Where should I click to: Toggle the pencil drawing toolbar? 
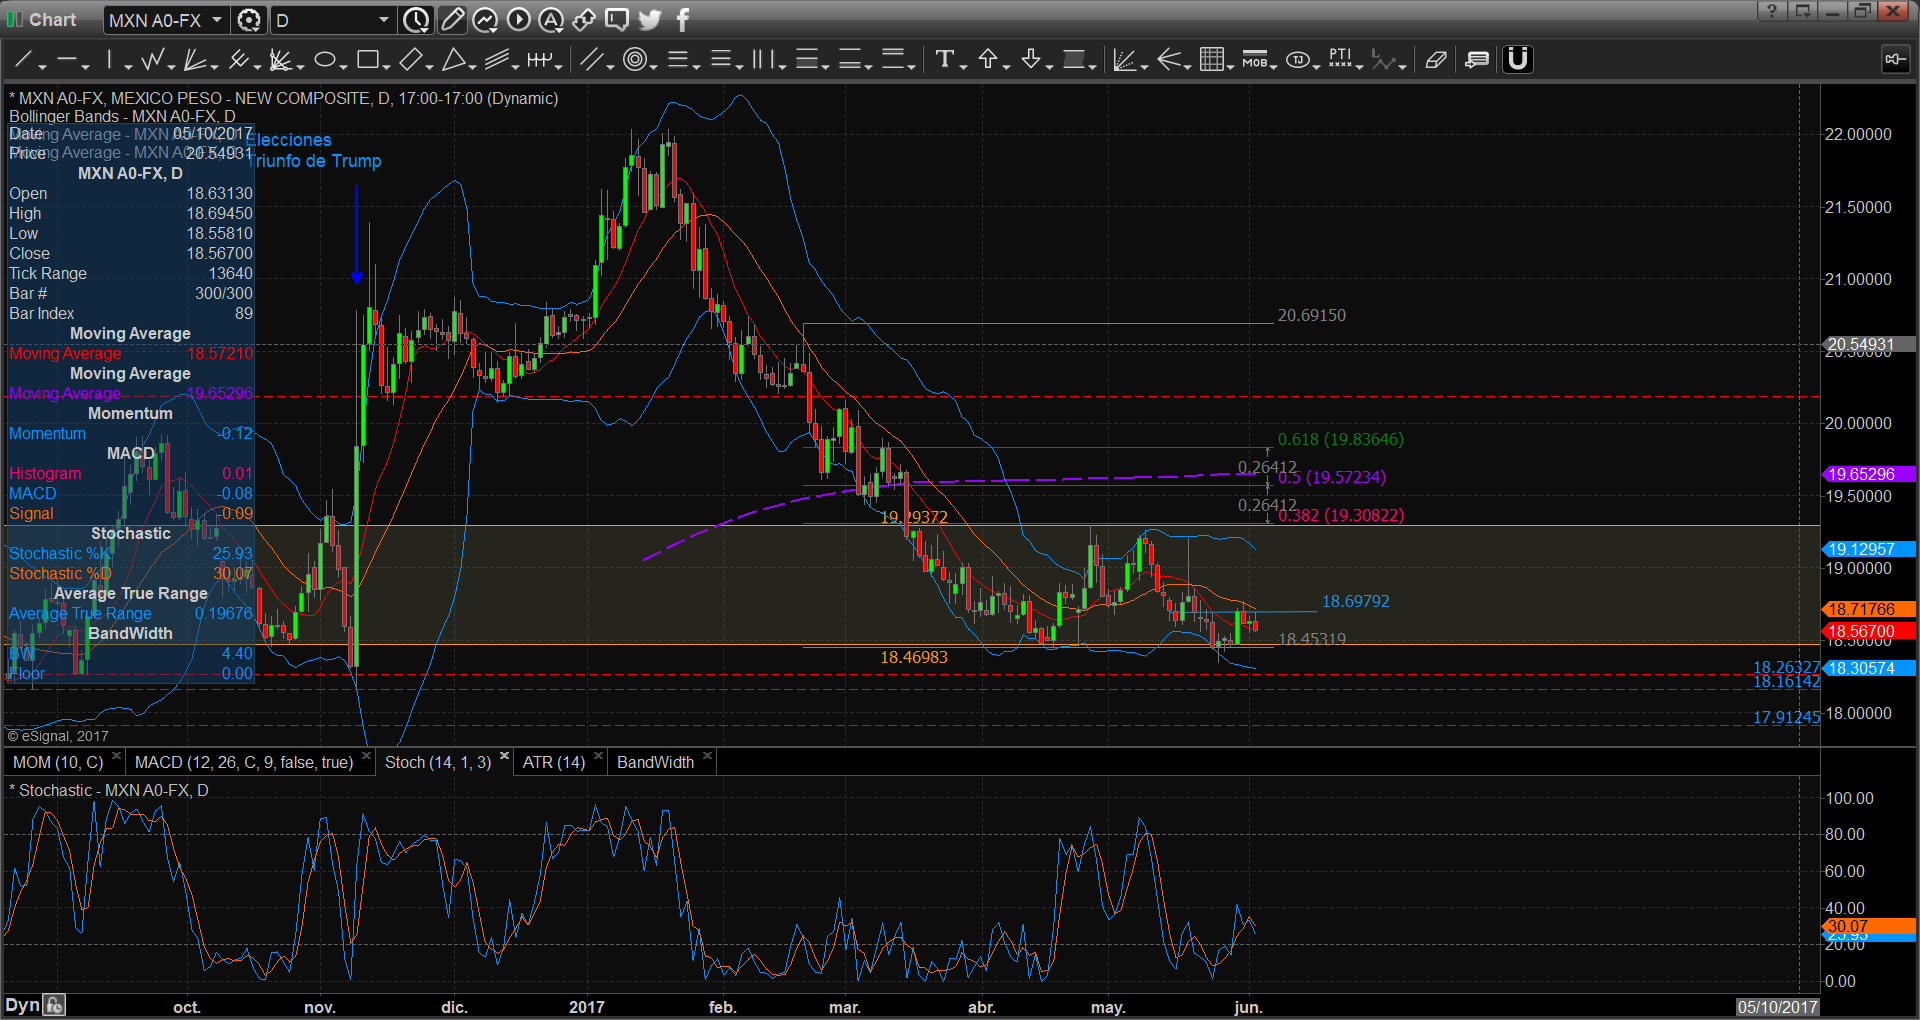pos(452,20)
